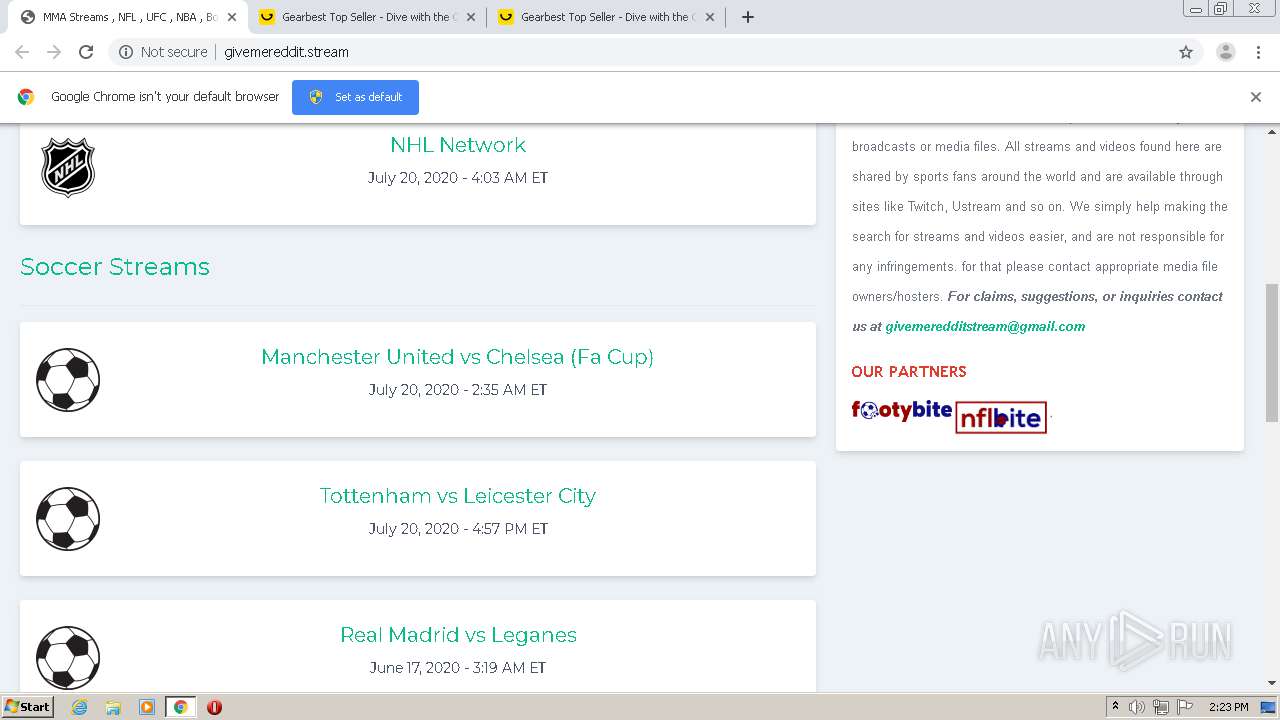Dismiss the default browser notification bar
The height and width of the screenshot is (720, 1280).
[1256, 97]
